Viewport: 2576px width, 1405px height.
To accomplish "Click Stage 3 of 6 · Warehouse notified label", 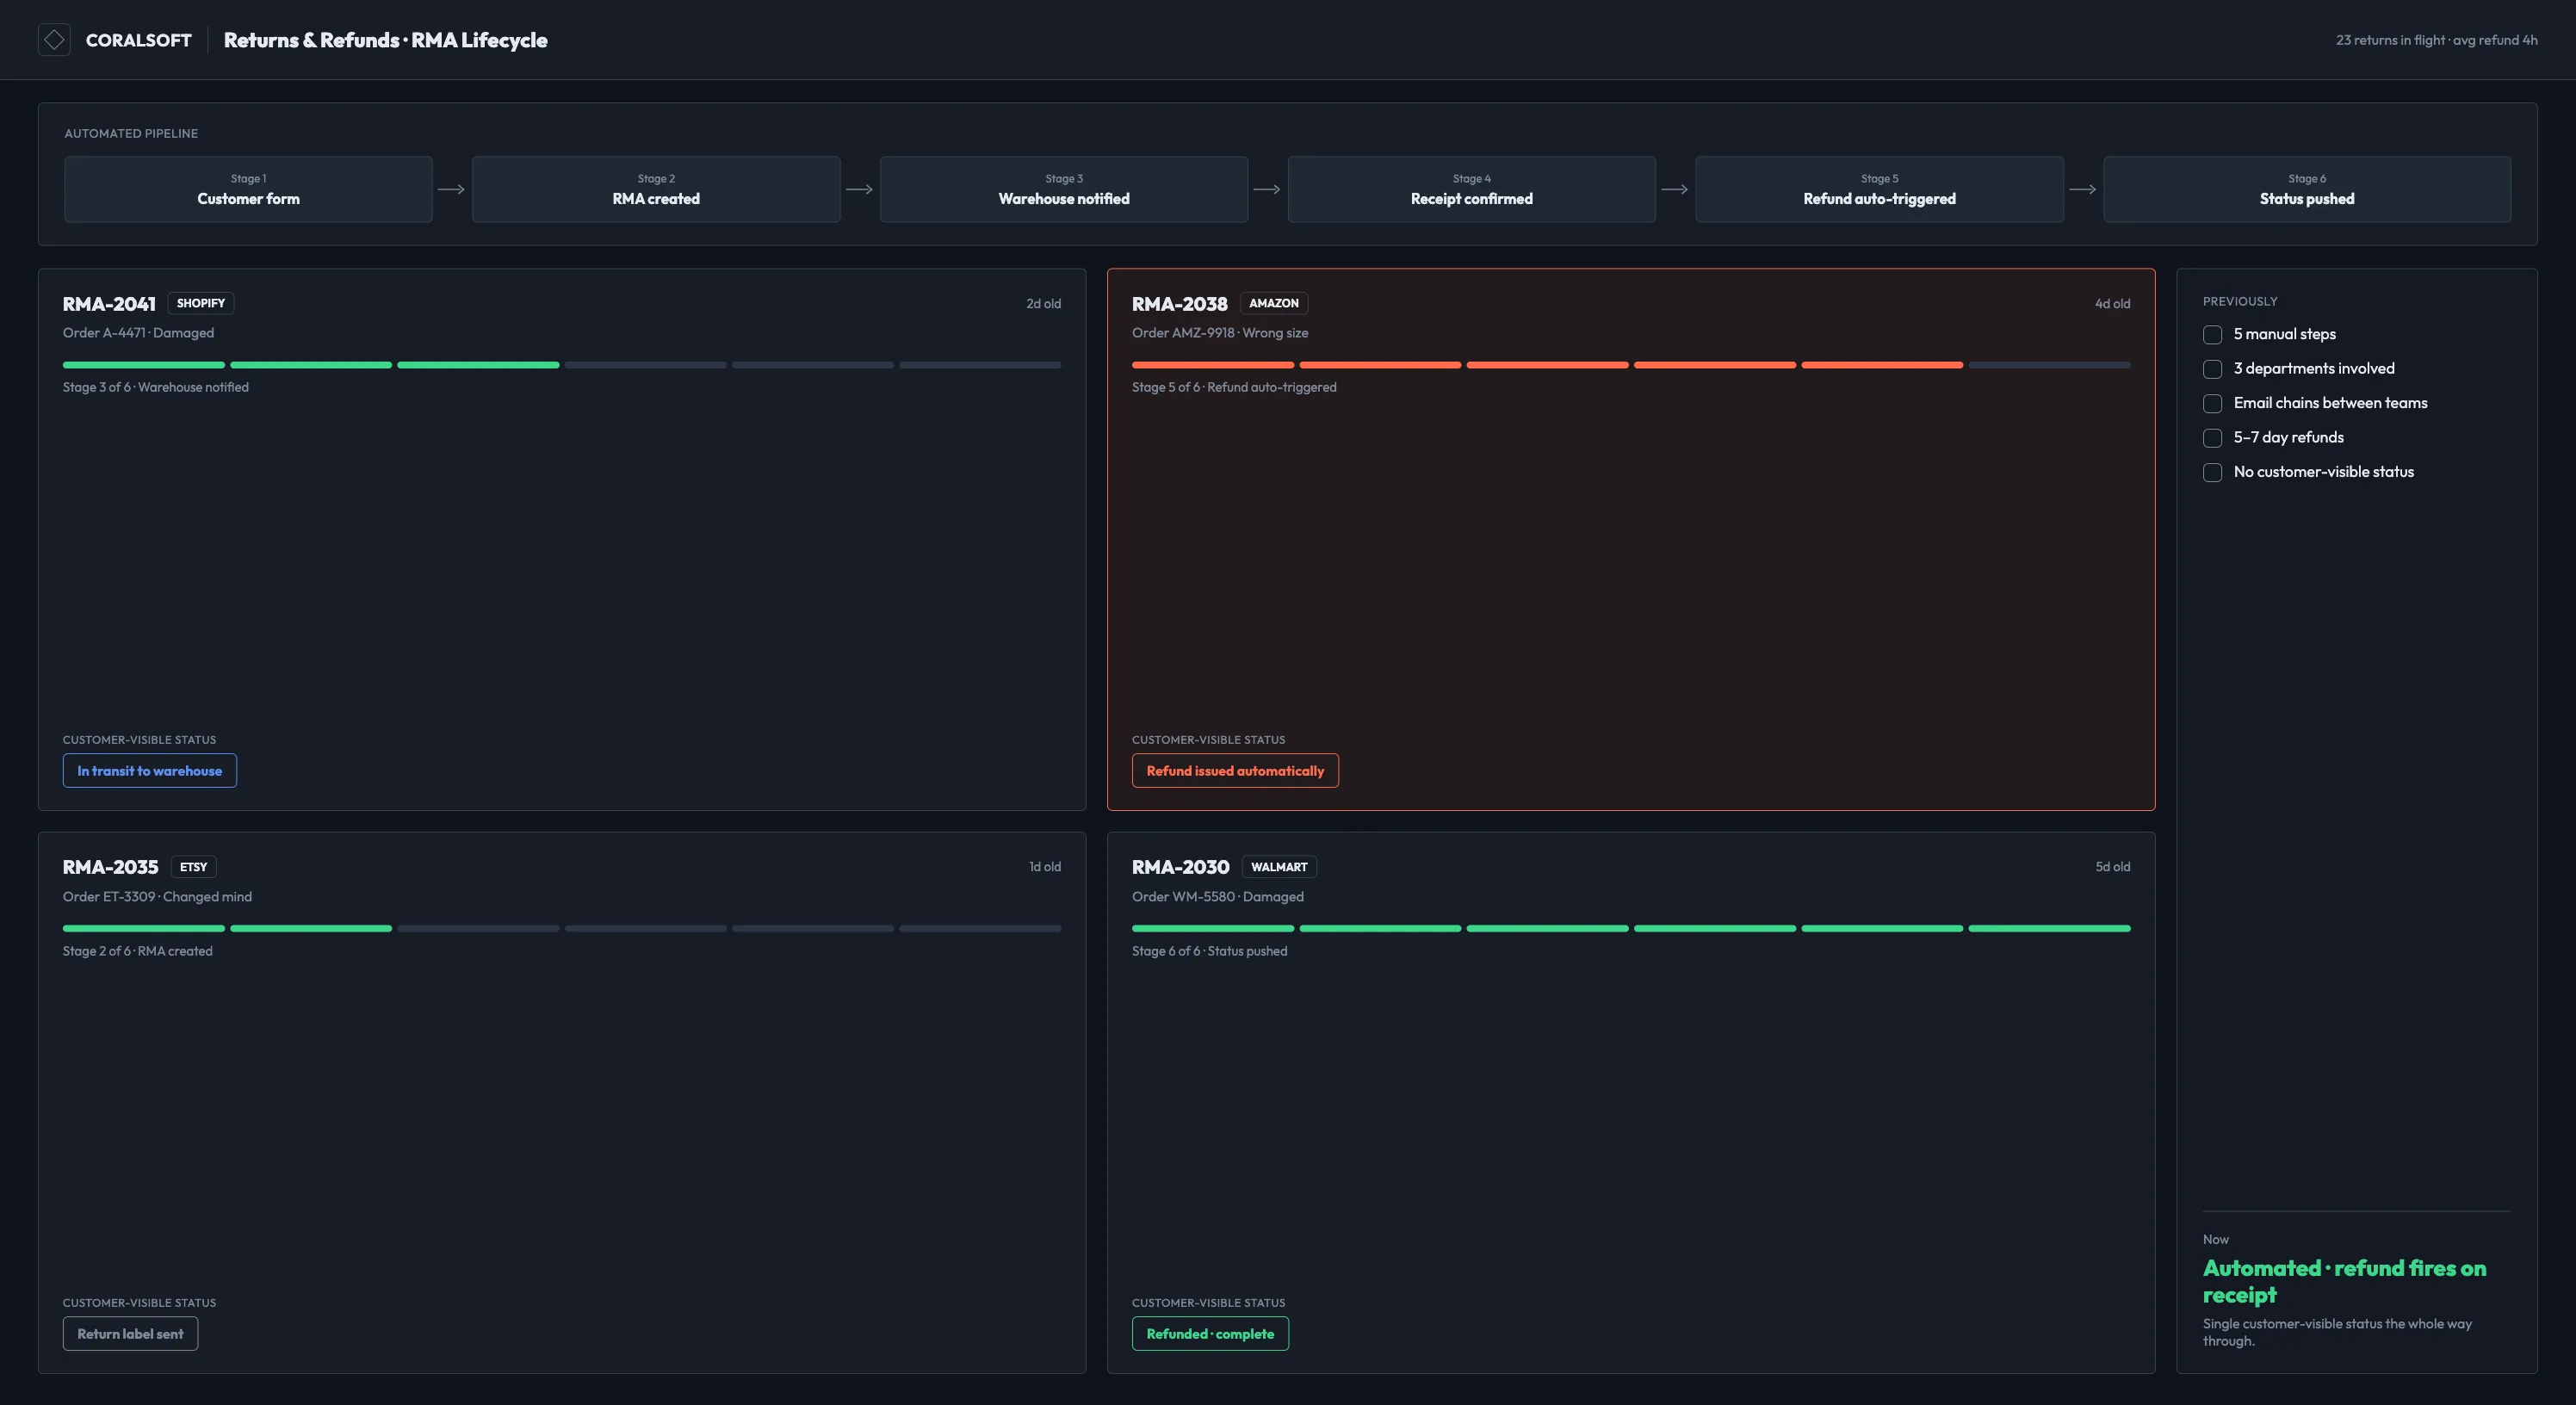I will click(x=156, y=387).
